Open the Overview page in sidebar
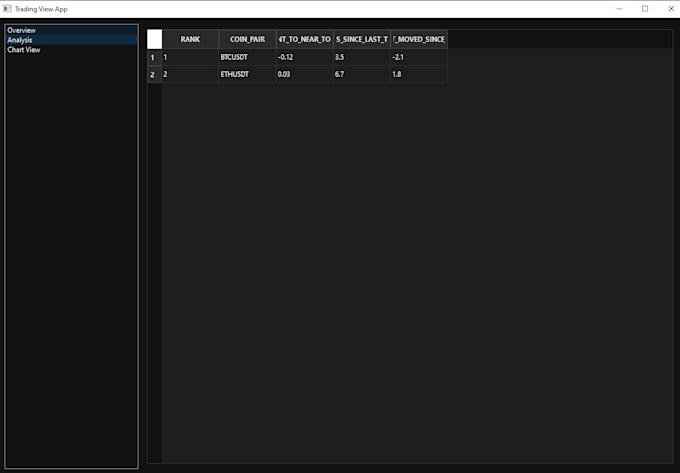The width and height of the screenshot is (680, 473). 72,30
